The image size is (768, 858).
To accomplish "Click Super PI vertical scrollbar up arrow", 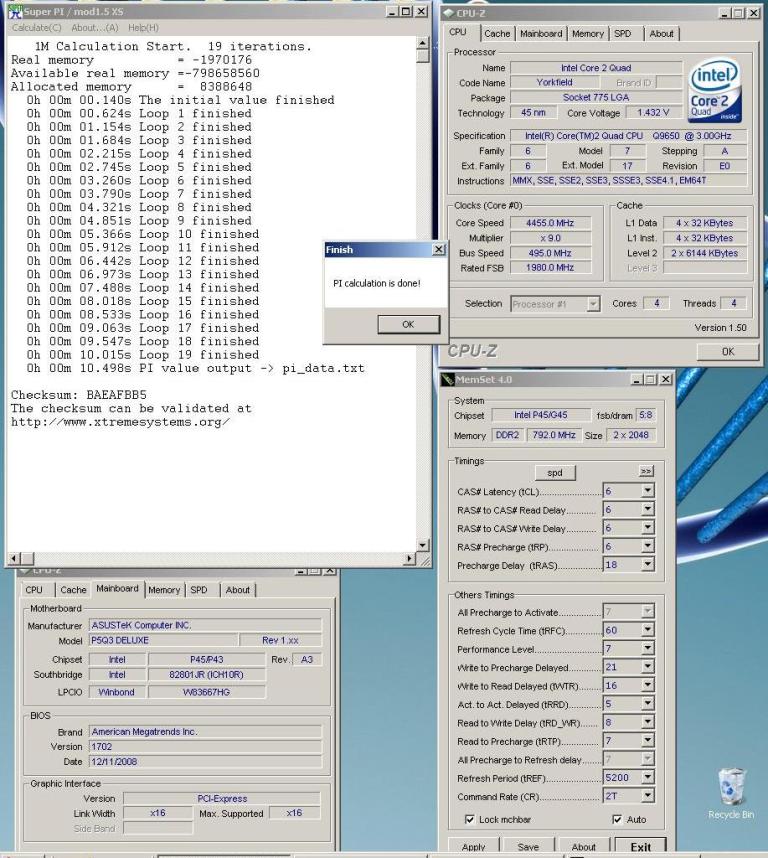I will click(422, 43).
